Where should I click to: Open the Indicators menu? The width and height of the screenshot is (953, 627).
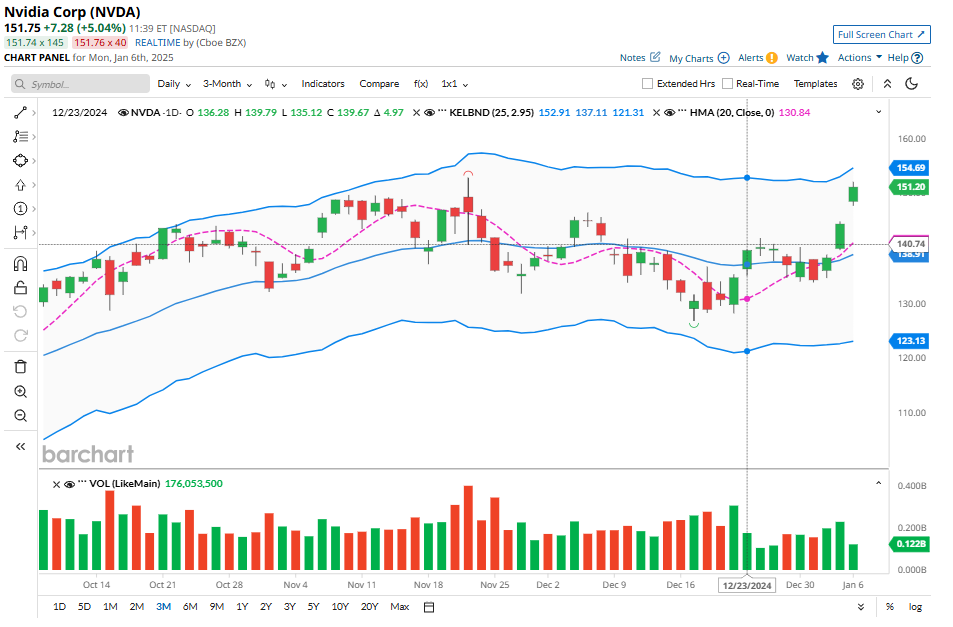[x=322, y=84]
